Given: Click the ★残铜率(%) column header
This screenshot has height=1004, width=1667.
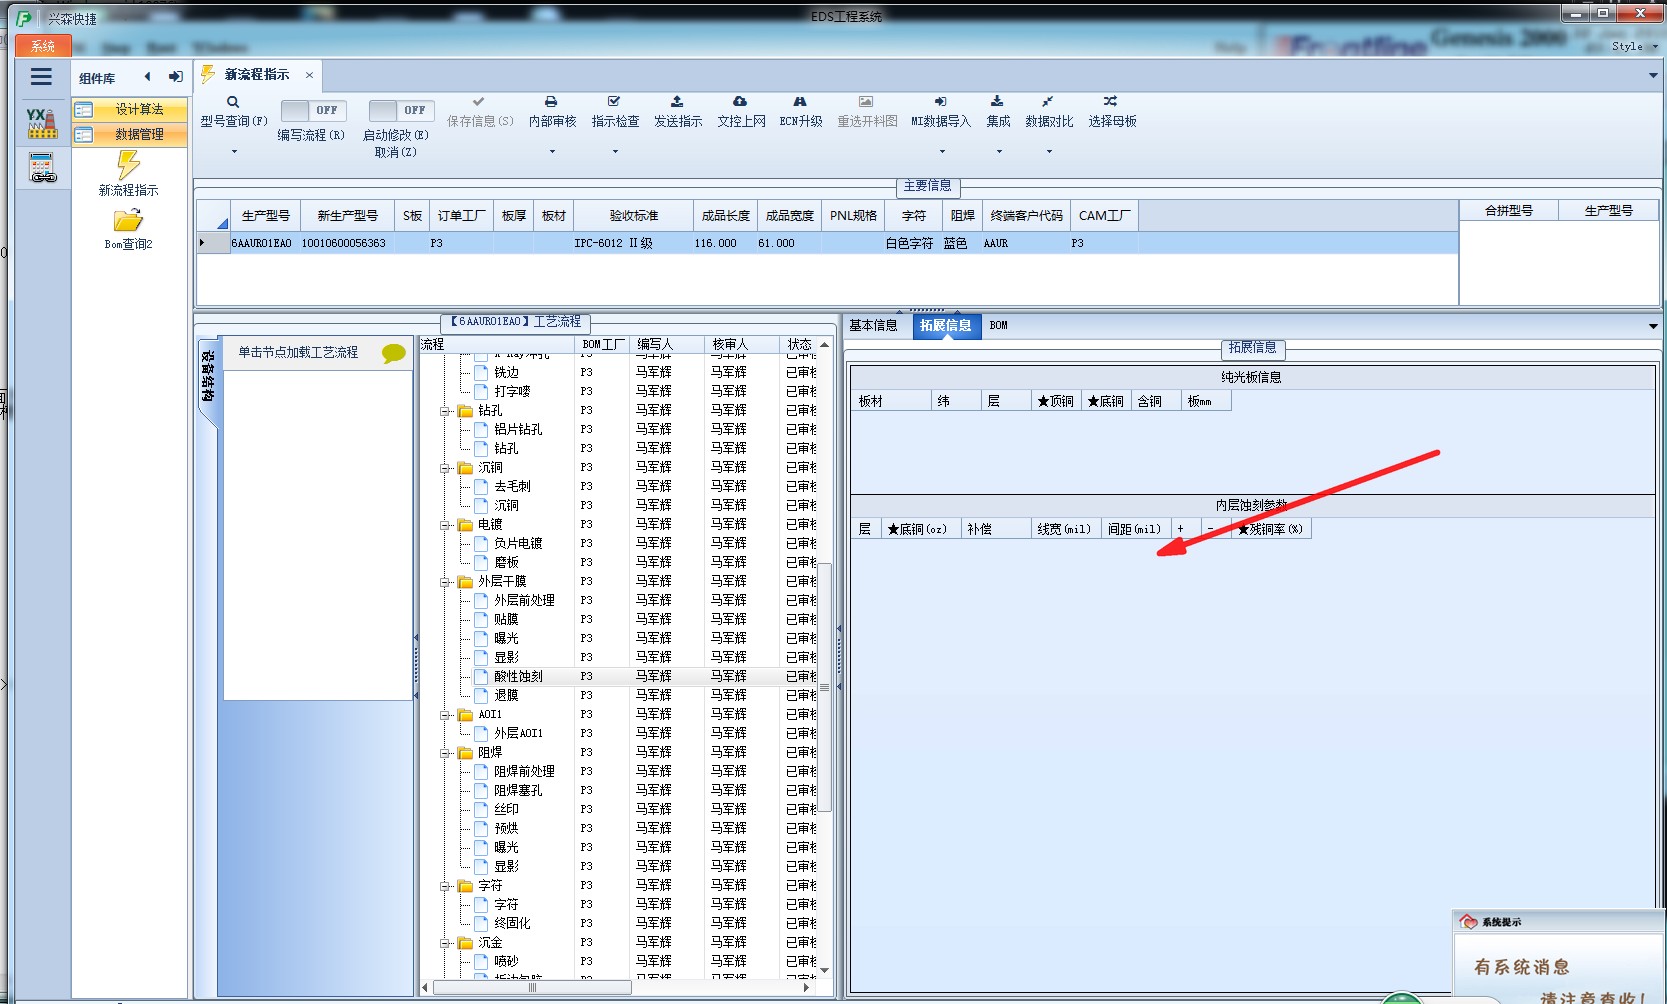Looking at the screenshot, I should click(x=1270, y=530).
